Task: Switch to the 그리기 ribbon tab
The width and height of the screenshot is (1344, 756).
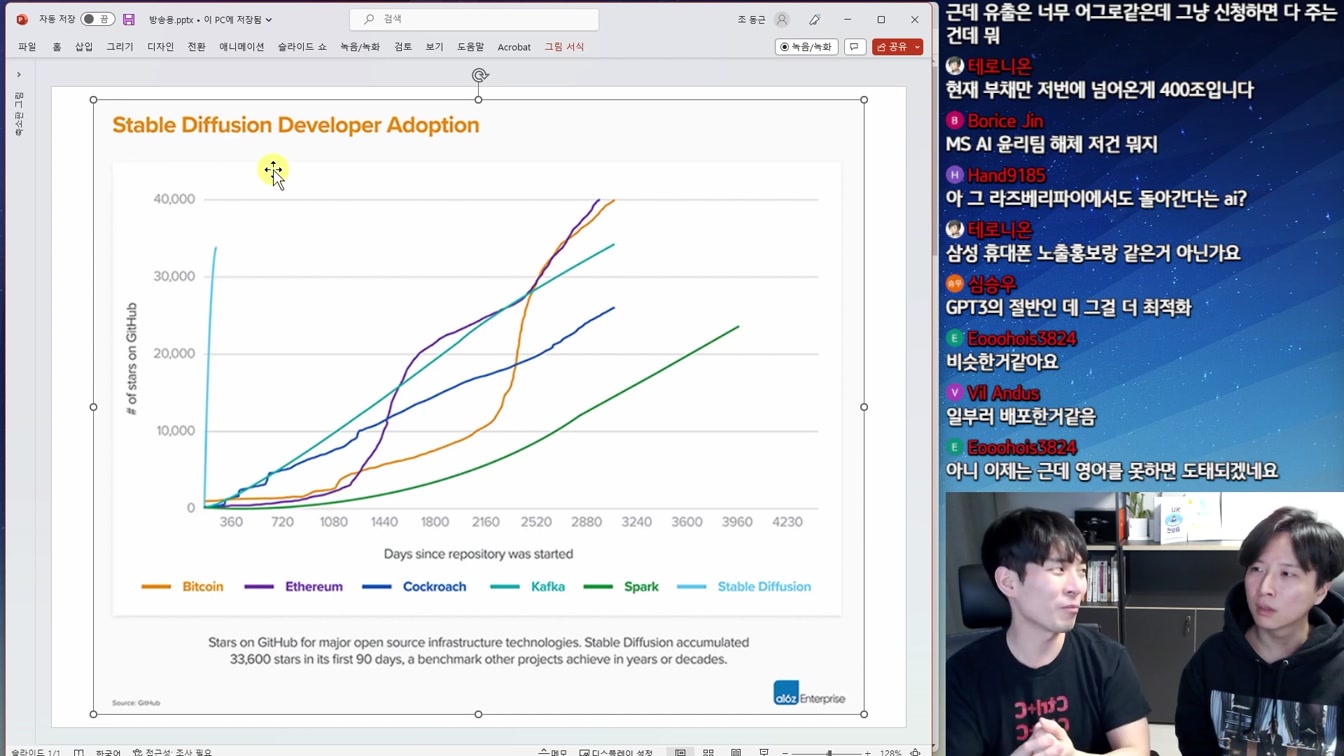Action: pyautogui.click(x=120, y=47)
